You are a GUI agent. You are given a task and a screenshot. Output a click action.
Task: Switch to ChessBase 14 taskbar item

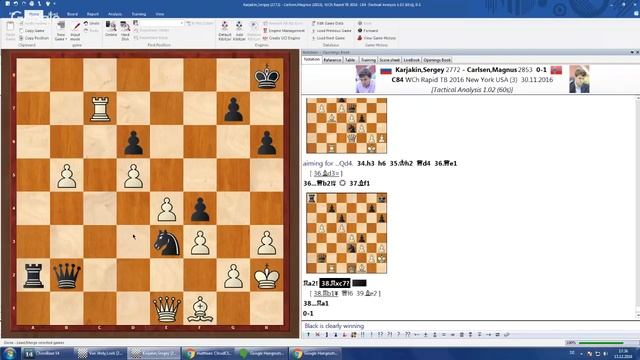(x=46, y=353)
